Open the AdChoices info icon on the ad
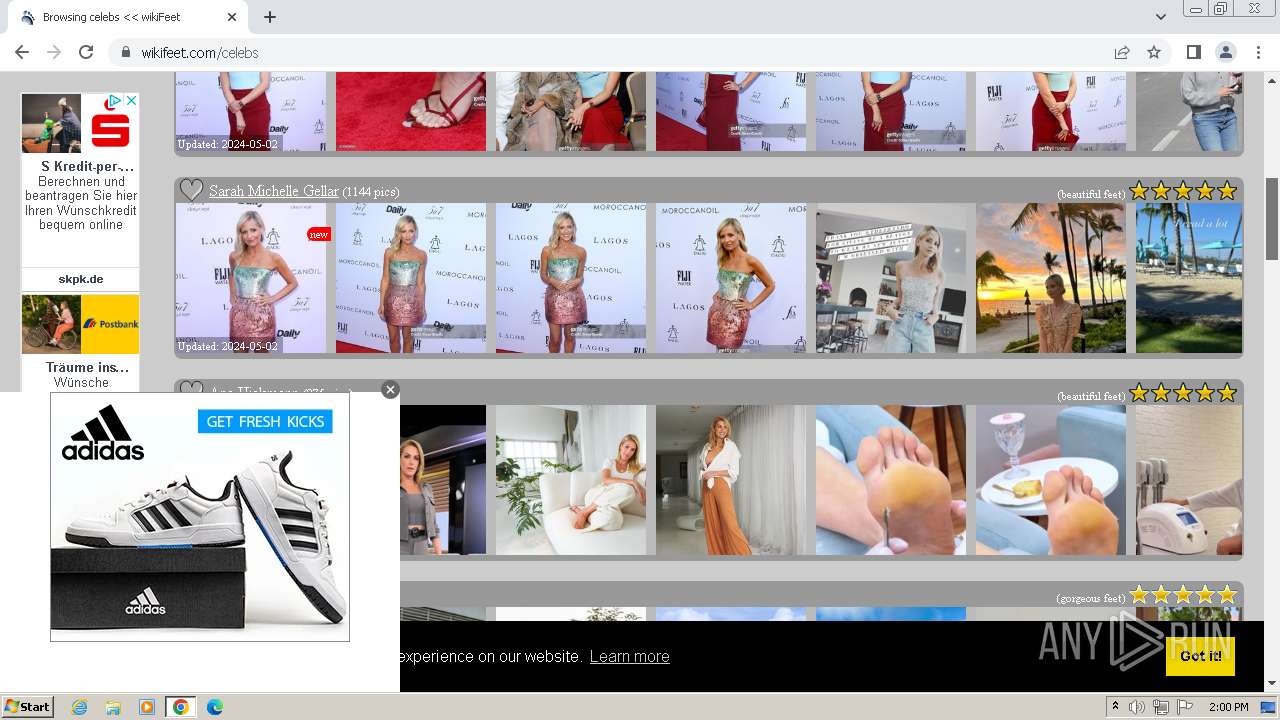Image resolution: width=1280 pixels, height=720 pixels. coord(115,101)
